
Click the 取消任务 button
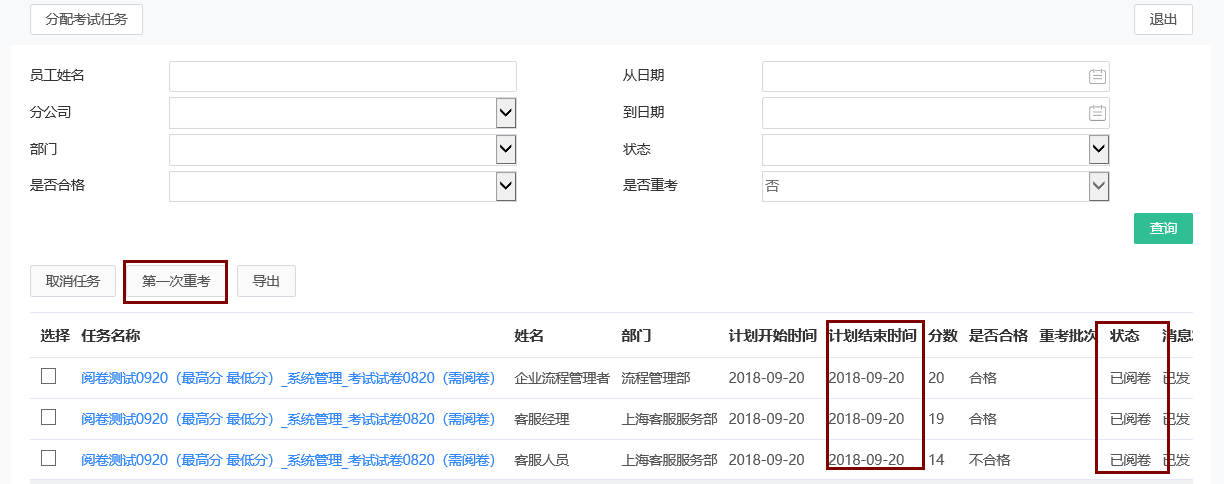pyautogui.click(x=73, y=282)
